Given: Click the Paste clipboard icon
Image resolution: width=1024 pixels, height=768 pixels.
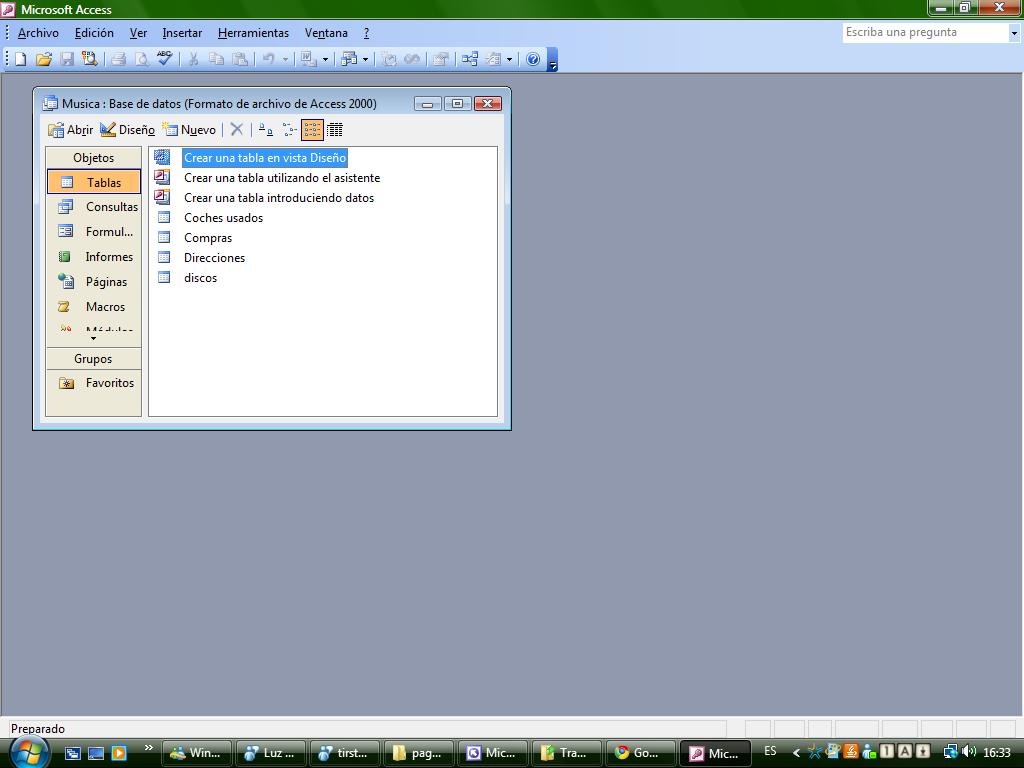Looking at the screenshot, I should tap(240, 59).
